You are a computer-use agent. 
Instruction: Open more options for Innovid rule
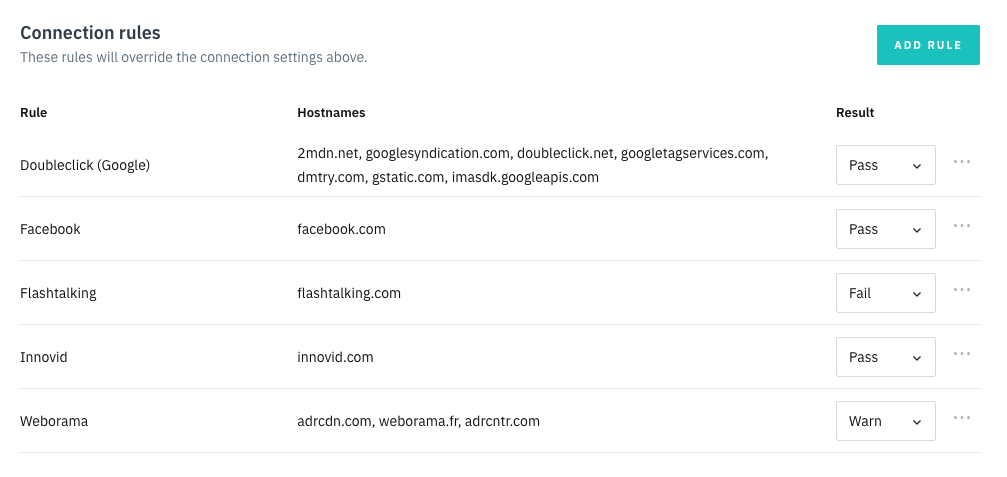pyautogui.click(x=962, y=353)
